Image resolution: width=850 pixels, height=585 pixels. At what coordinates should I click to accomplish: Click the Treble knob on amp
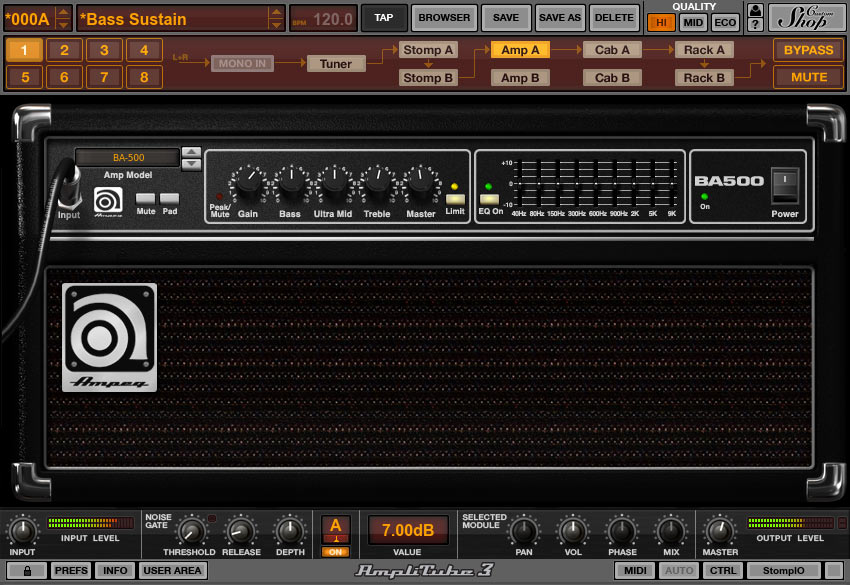[x=377, y=183]
